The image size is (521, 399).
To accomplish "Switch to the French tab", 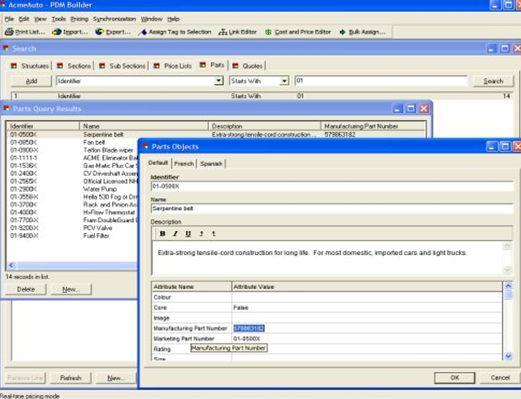I will (184, 164).
